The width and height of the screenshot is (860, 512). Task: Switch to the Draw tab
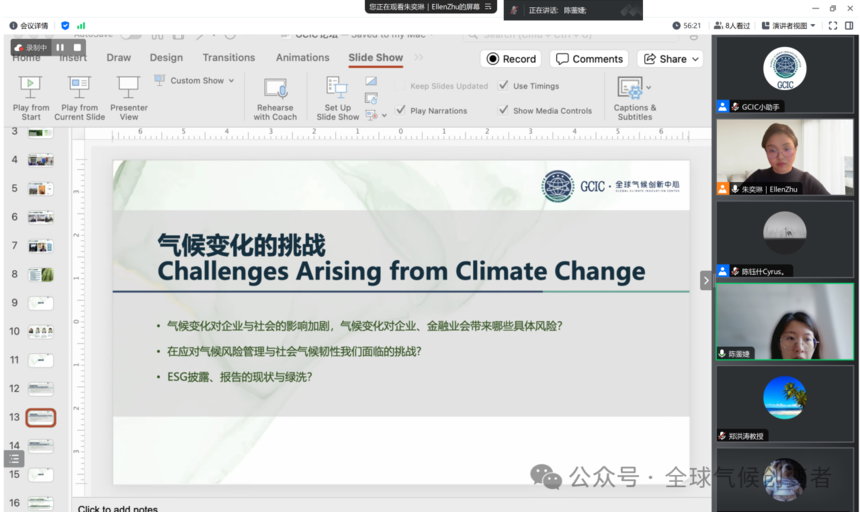[118, 58]
